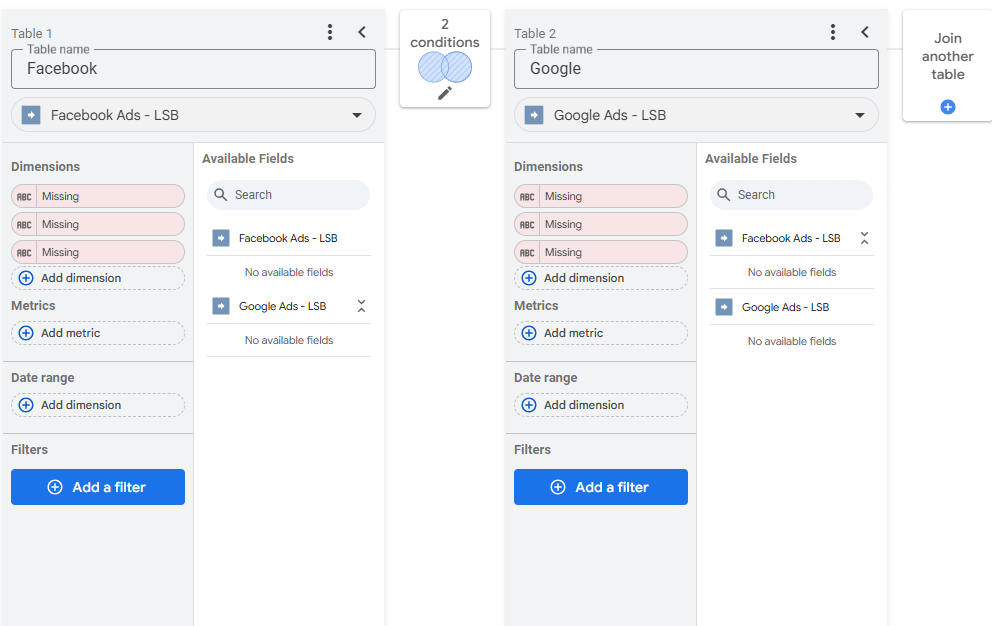
Task: Collapse the Google Ads - LSB field list in Table 1
Action: pyautogui.click(x=361, y=306)
